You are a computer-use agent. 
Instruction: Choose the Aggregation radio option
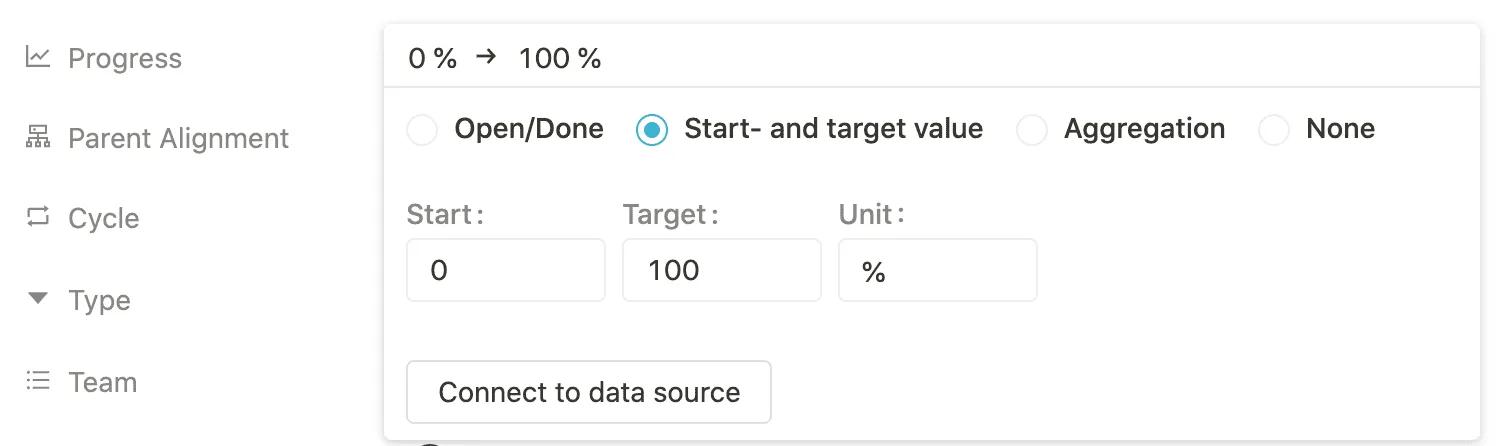[1032, 130]
